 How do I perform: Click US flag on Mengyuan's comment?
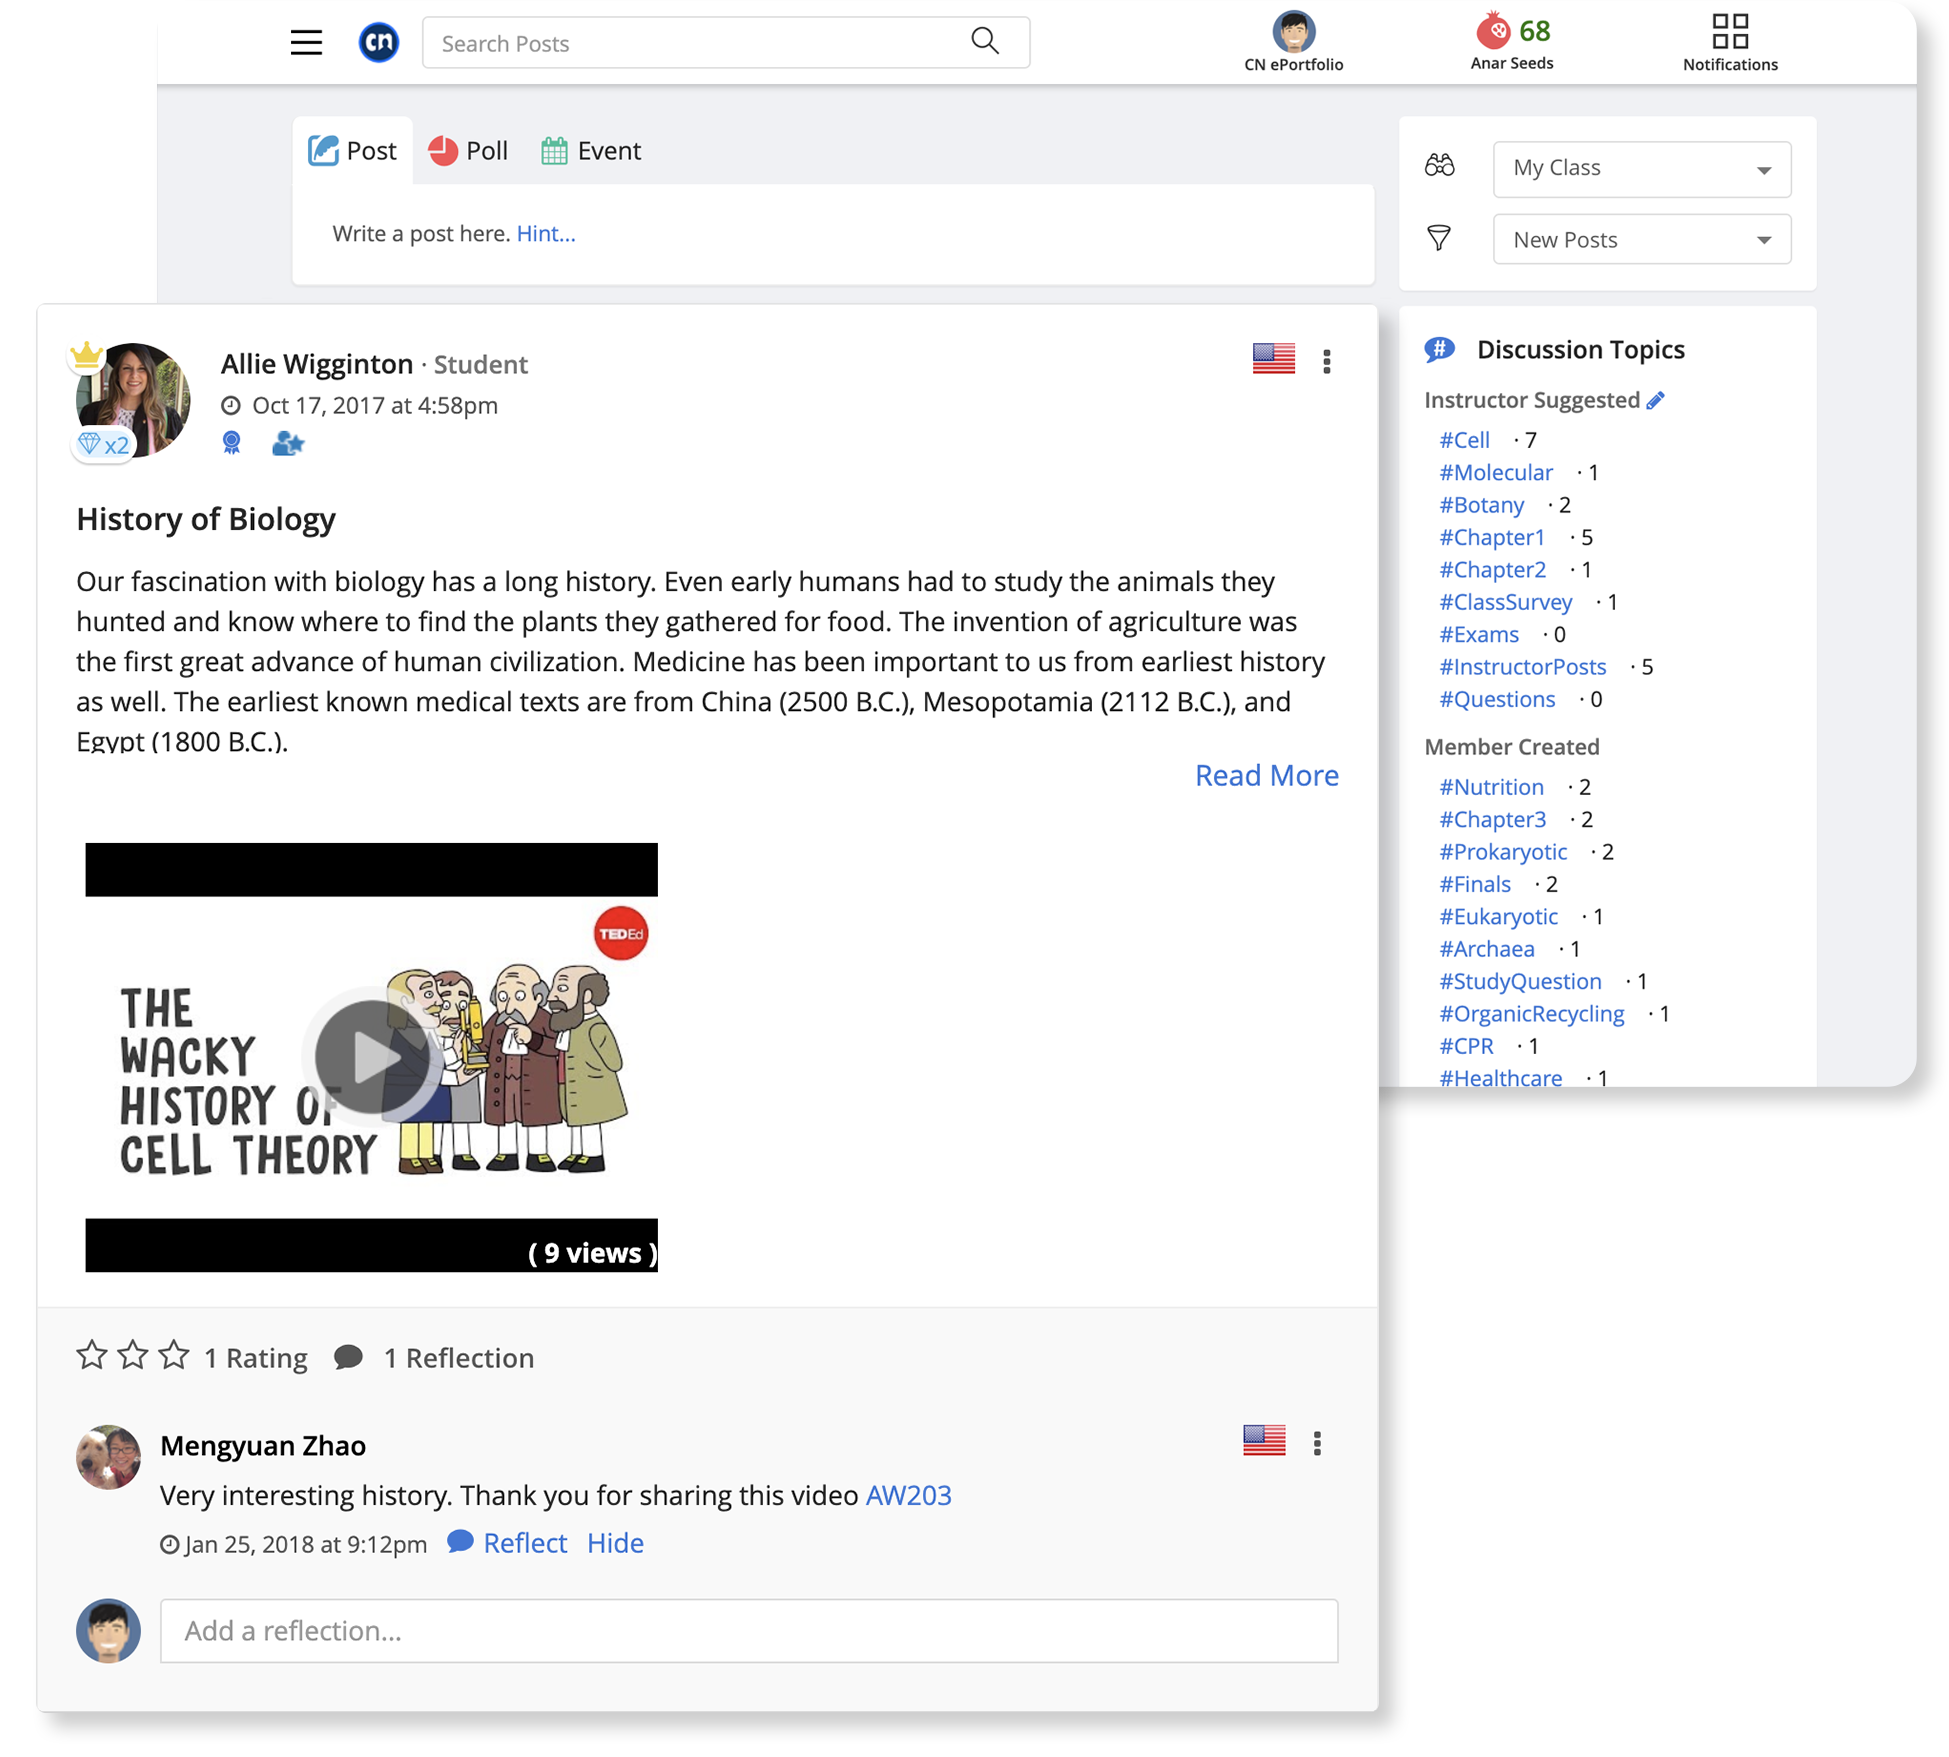[x=1264, y=1440]
